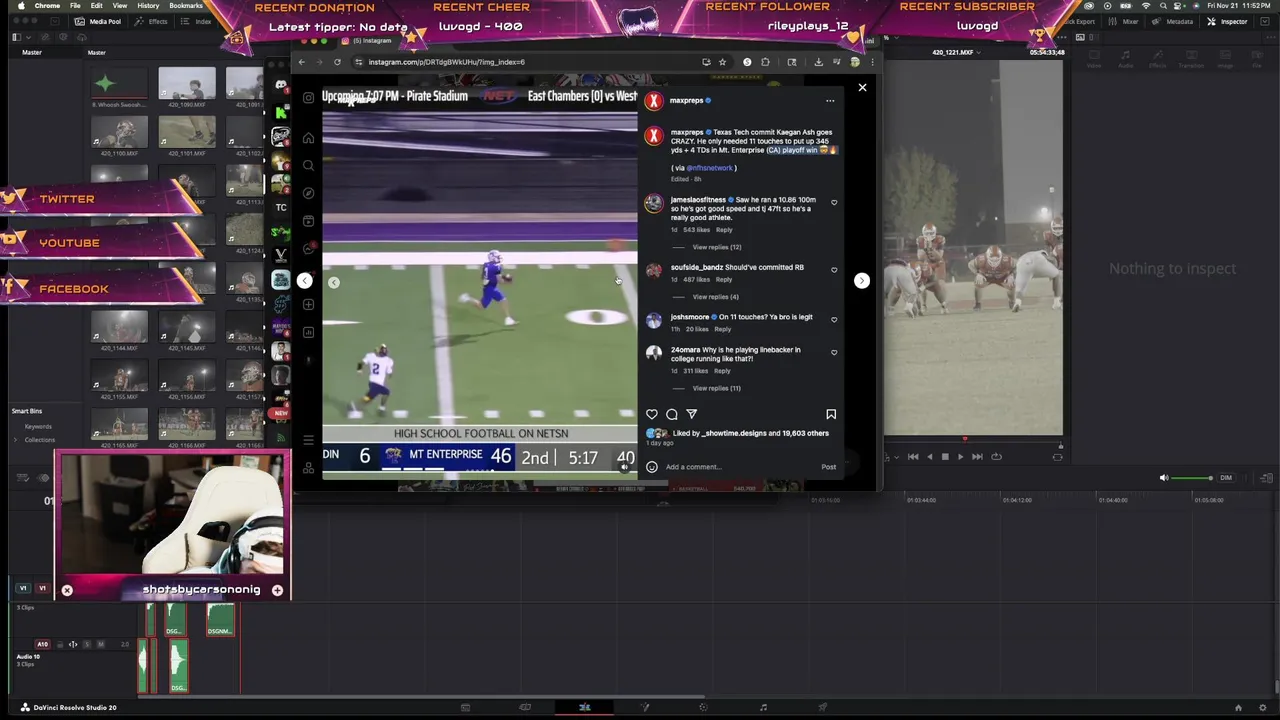
Task: Like 24omara comment
Action: coord(835,352)
